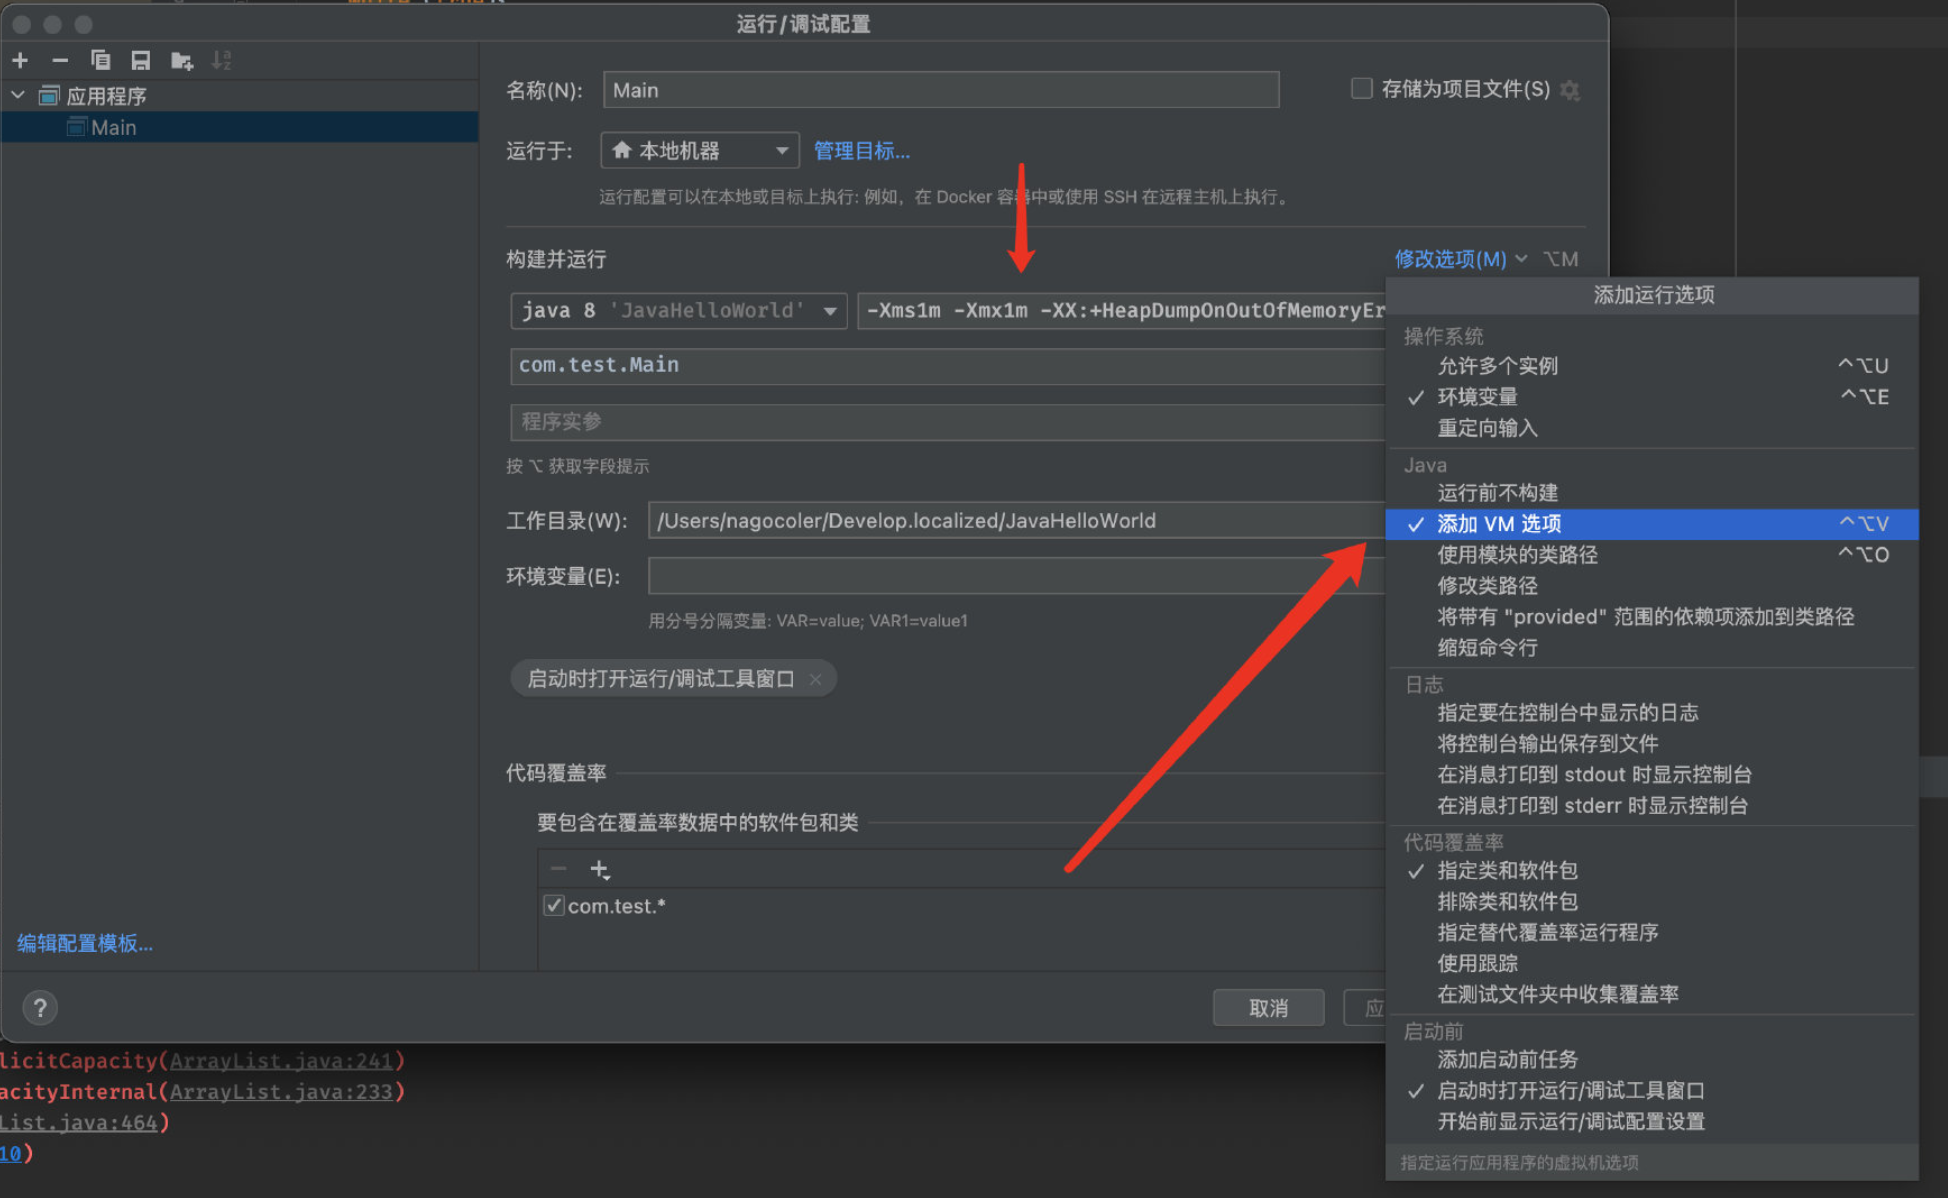Select the provided-scope dependencies menu option

click(x=1652, y=617)
